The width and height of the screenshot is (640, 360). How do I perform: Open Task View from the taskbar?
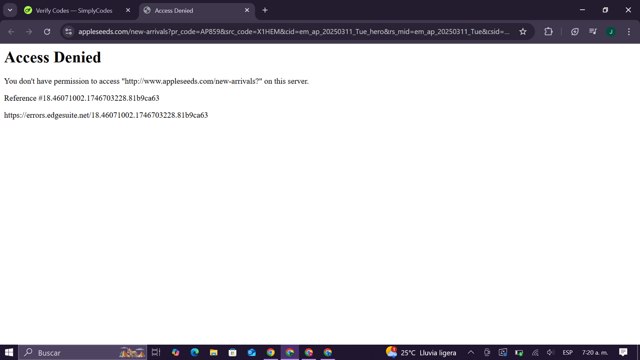click(156, 352)
